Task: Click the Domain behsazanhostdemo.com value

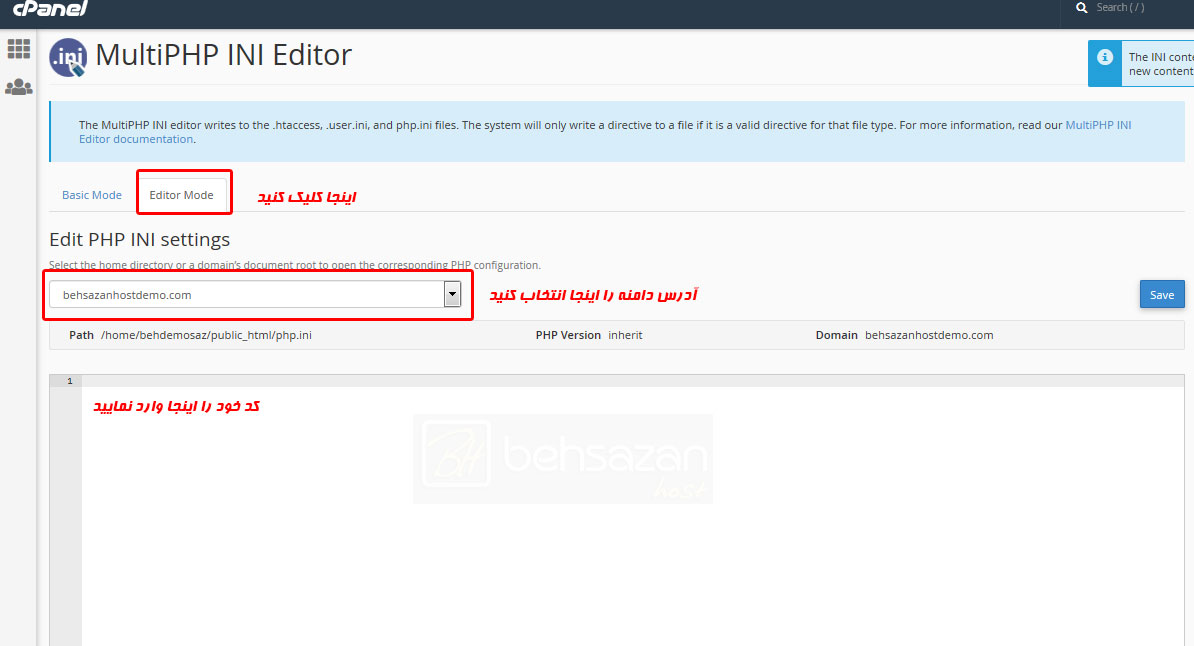Action: click(x=929, y=335)
